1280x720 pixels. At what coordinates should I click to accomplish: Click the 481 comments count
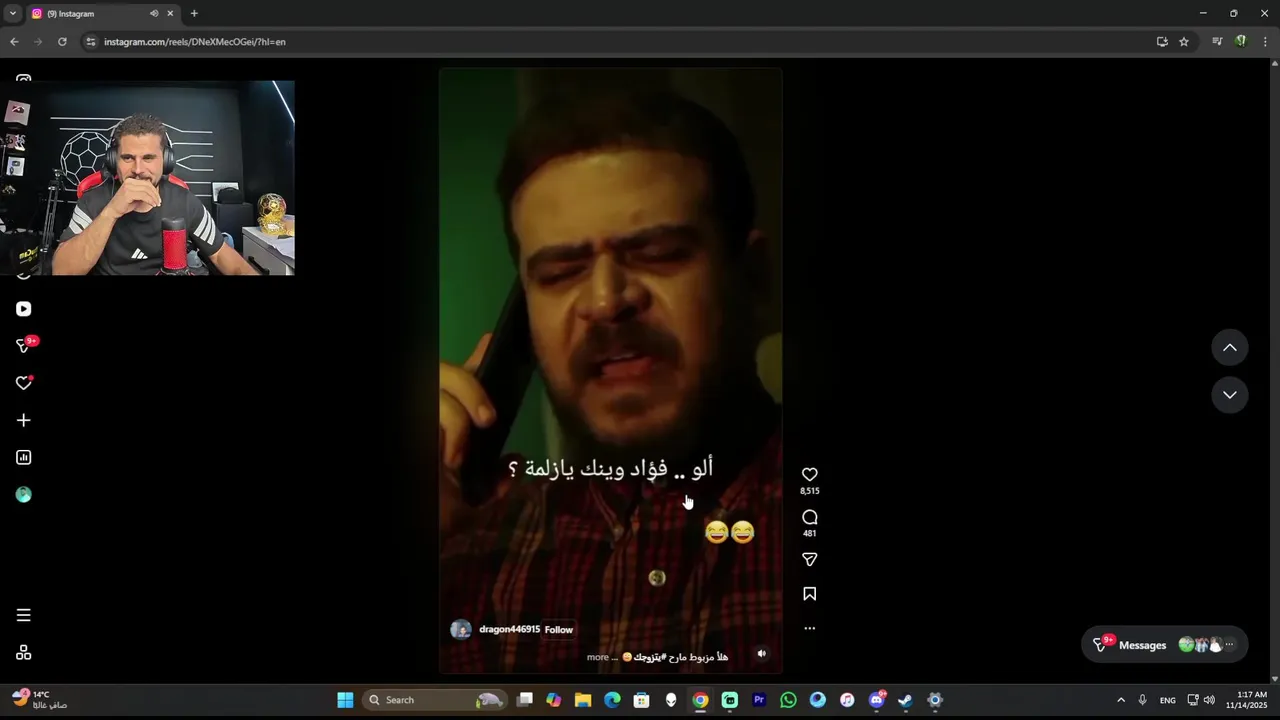click(810, 534)
